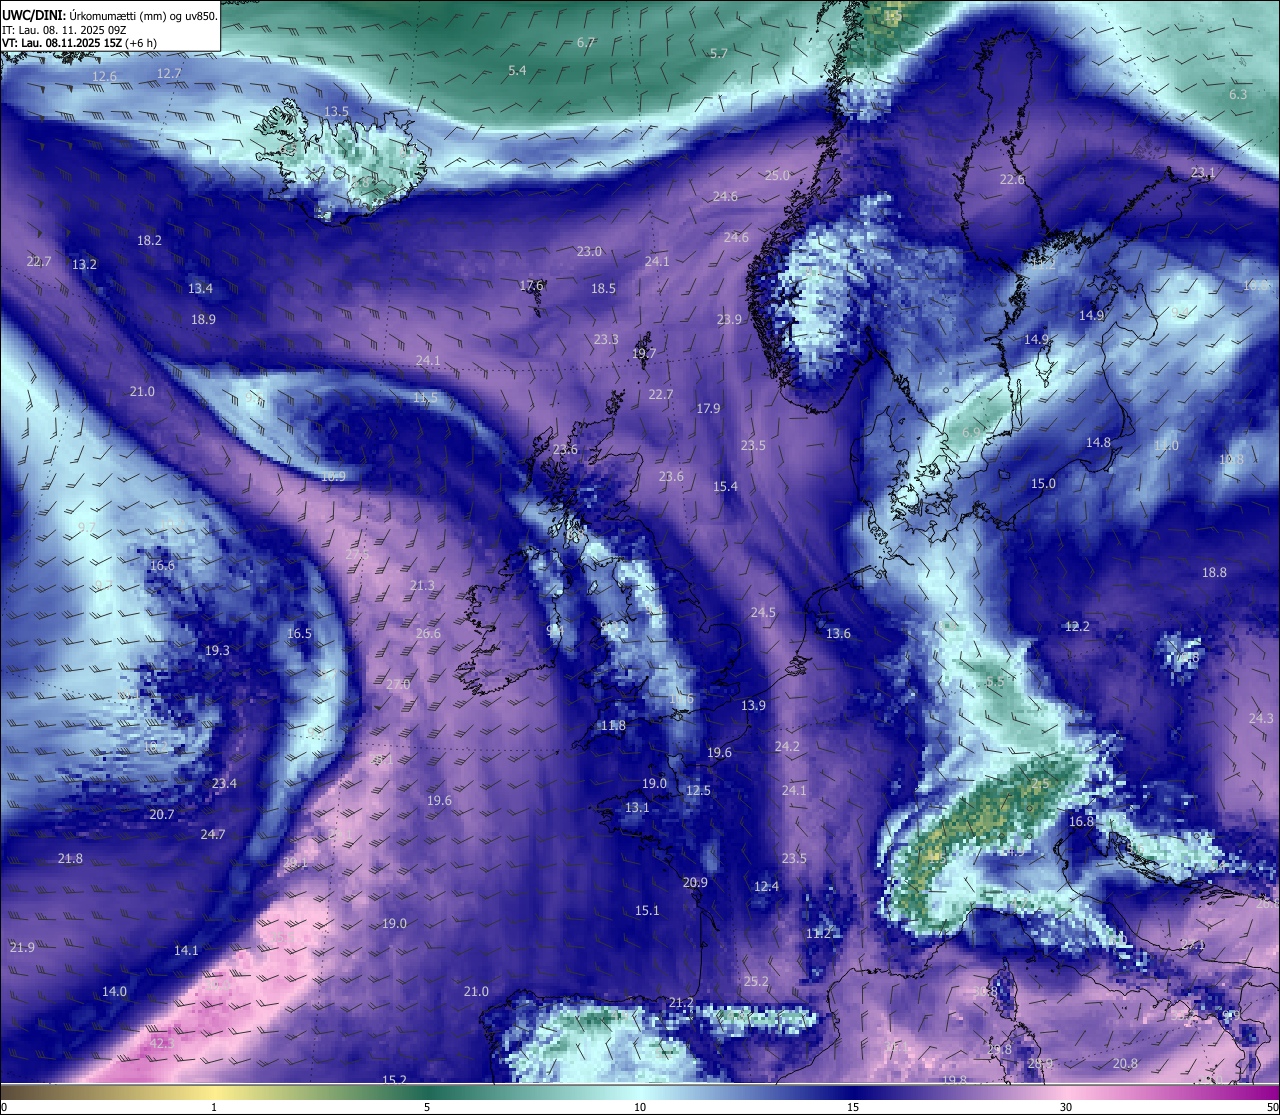Image resolution: width=1280 pixels, height=1115 pixels.
Task: Click the 12.7 map value
Action: [x=169, y=73]
